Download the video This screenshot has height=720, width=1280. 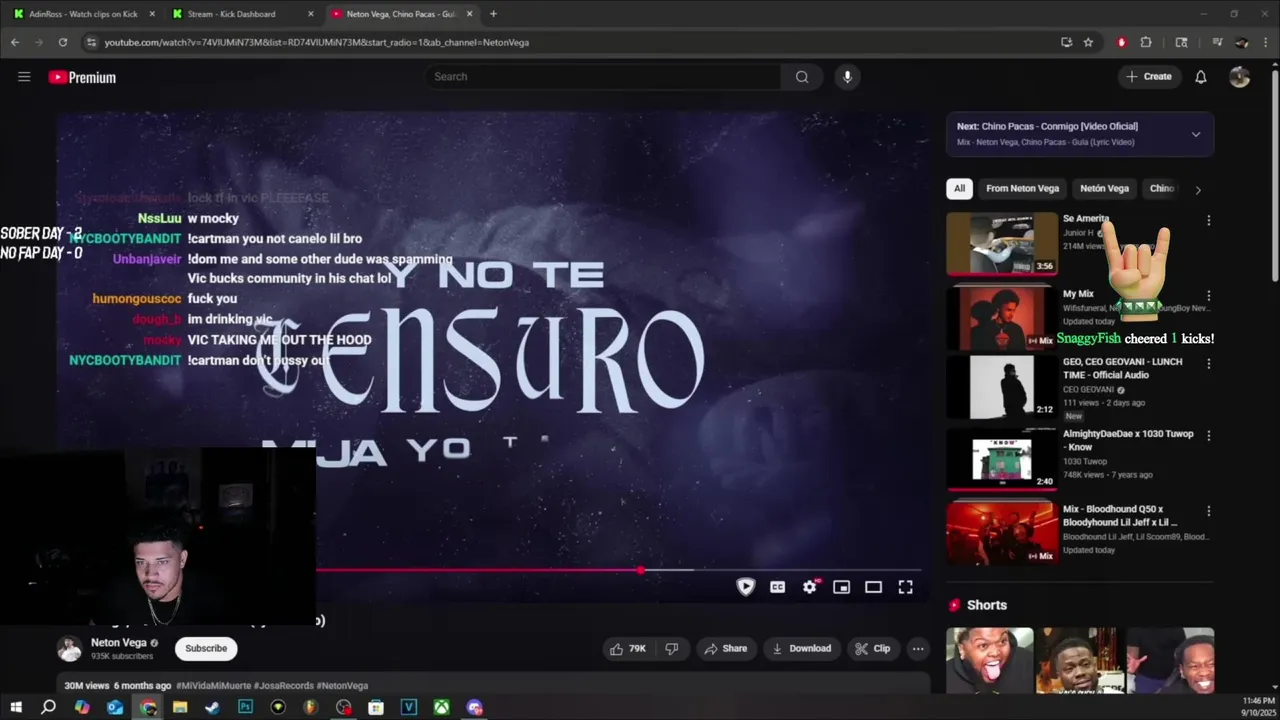(x=801, y=649)
